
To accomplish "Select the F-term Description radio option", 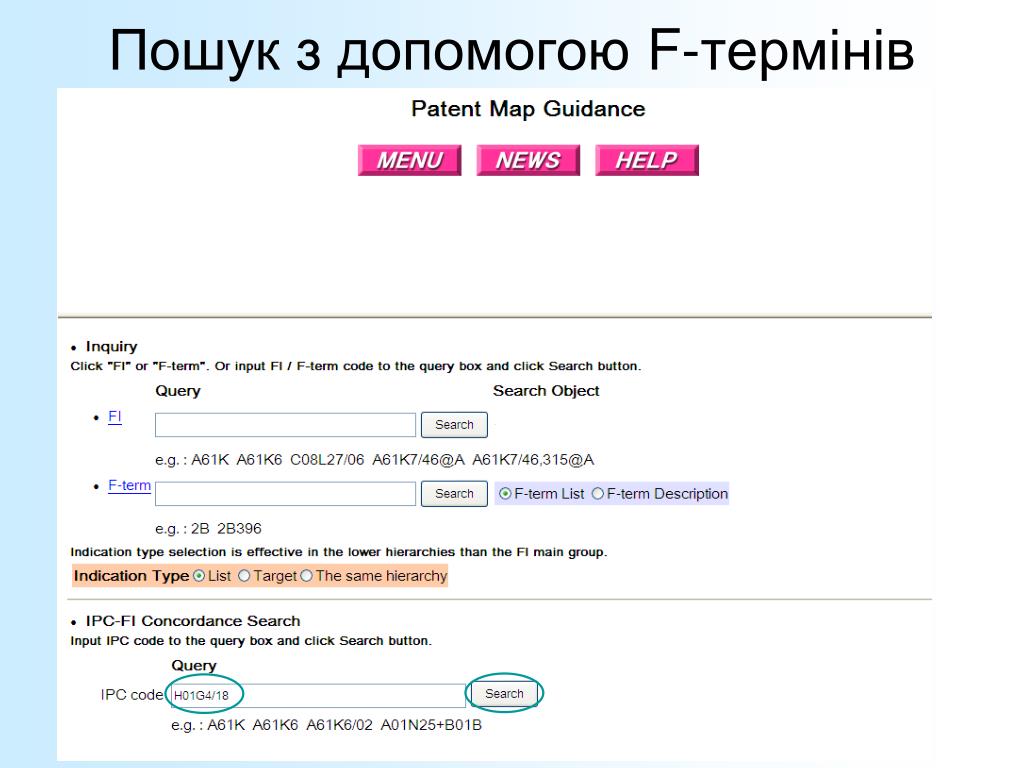I will point(598,494).
